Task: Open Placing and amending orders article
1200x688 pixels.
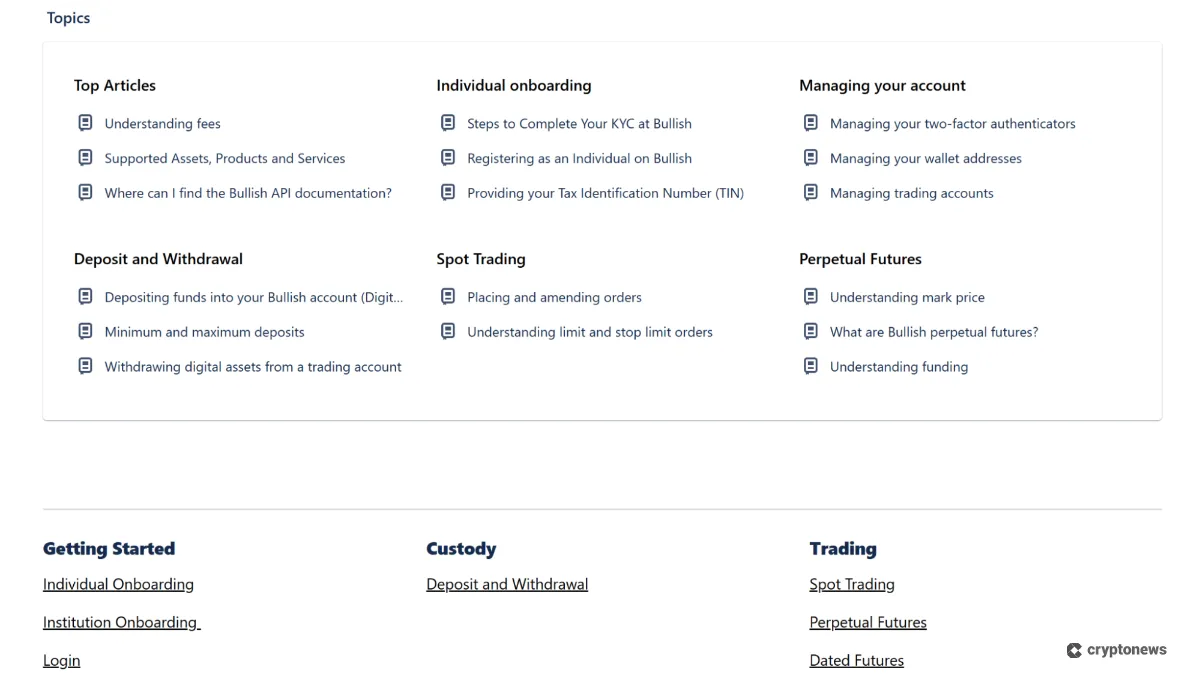Action: (555, 298)
